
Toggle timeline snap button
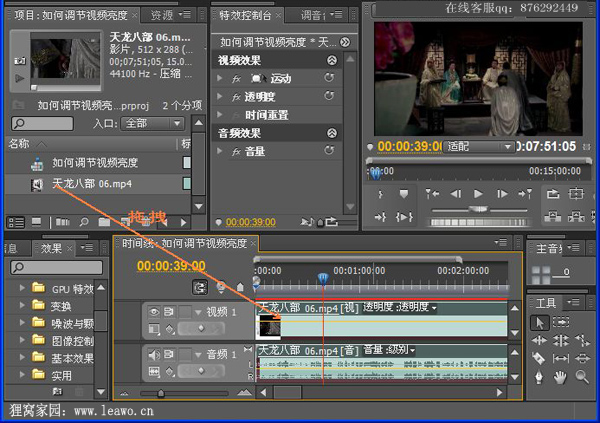coord(200,287)
